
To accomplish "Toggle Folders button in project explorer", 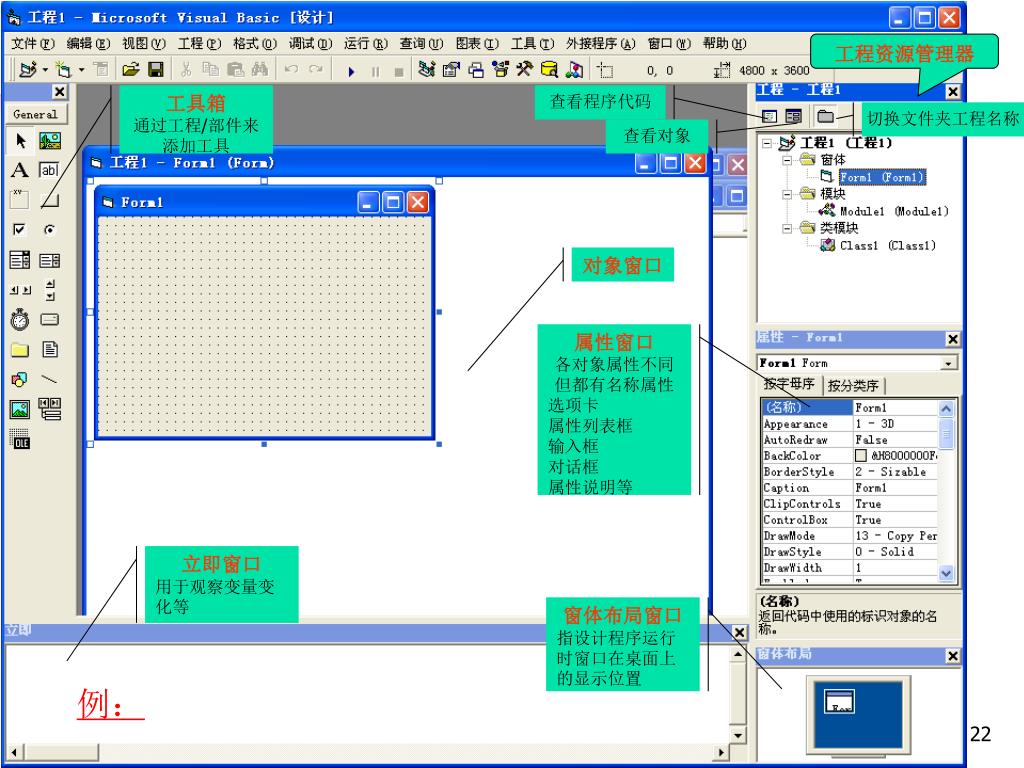I will (825, 116).
